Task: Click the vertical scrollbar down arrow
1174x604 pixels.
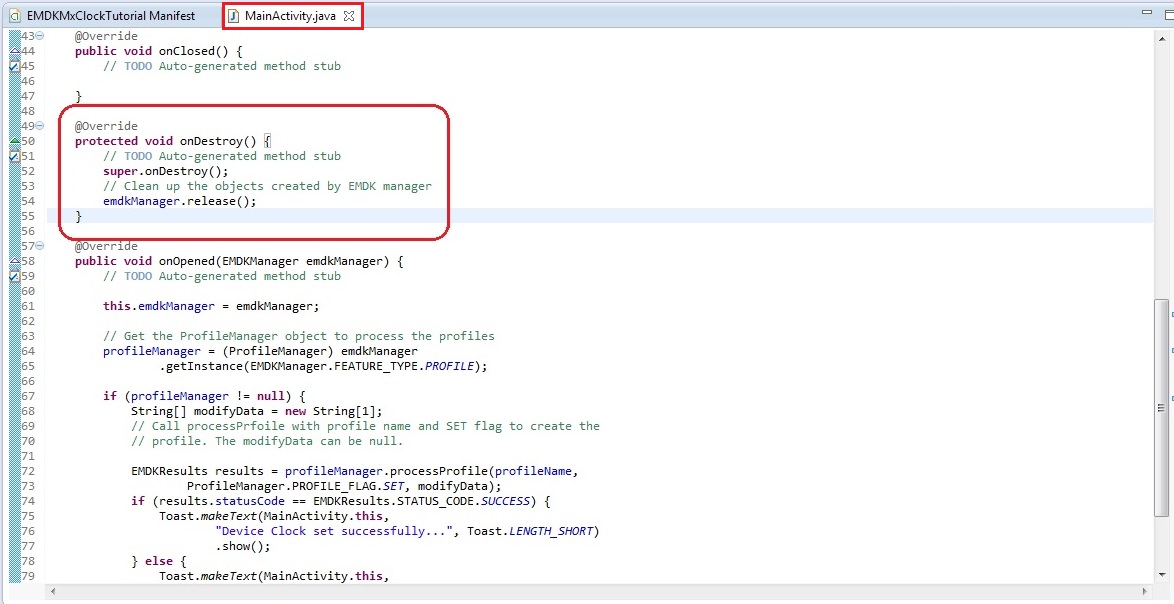Action: [x=1160, y=575]
